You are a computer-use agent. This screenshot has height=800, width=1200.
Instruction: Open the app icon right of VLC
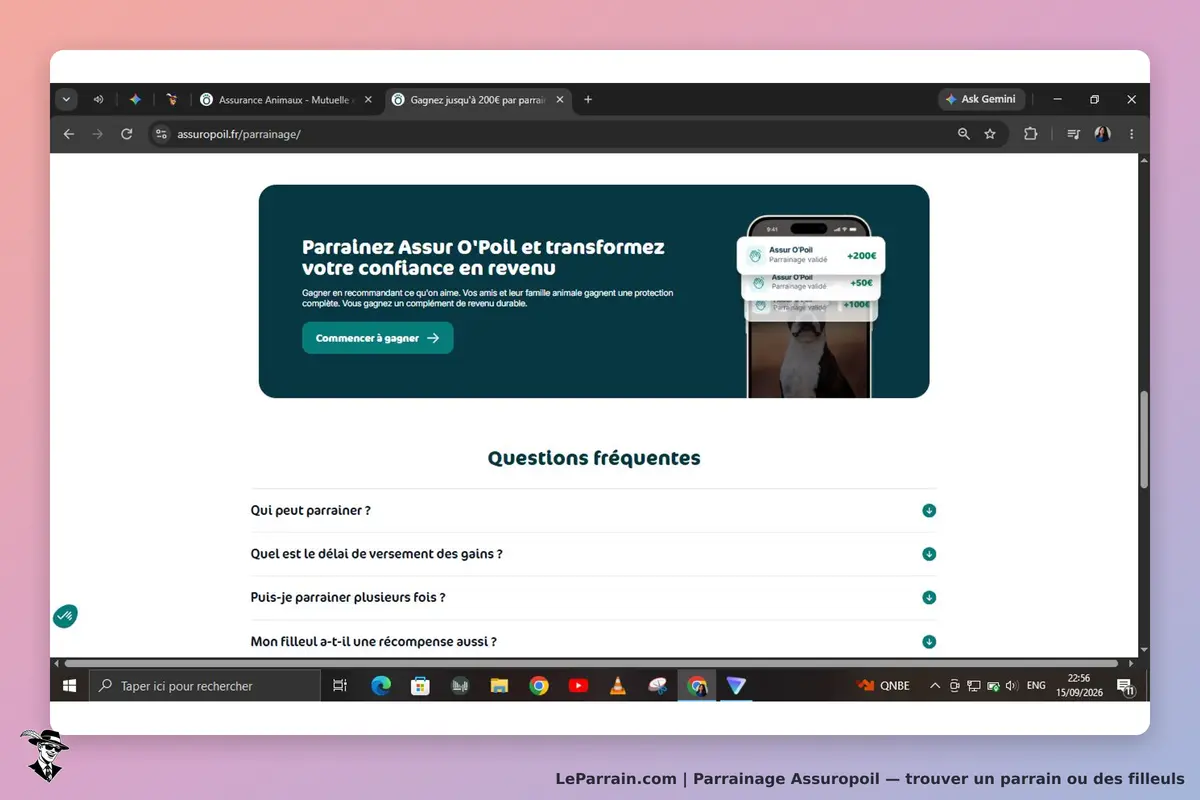[657, 686]
